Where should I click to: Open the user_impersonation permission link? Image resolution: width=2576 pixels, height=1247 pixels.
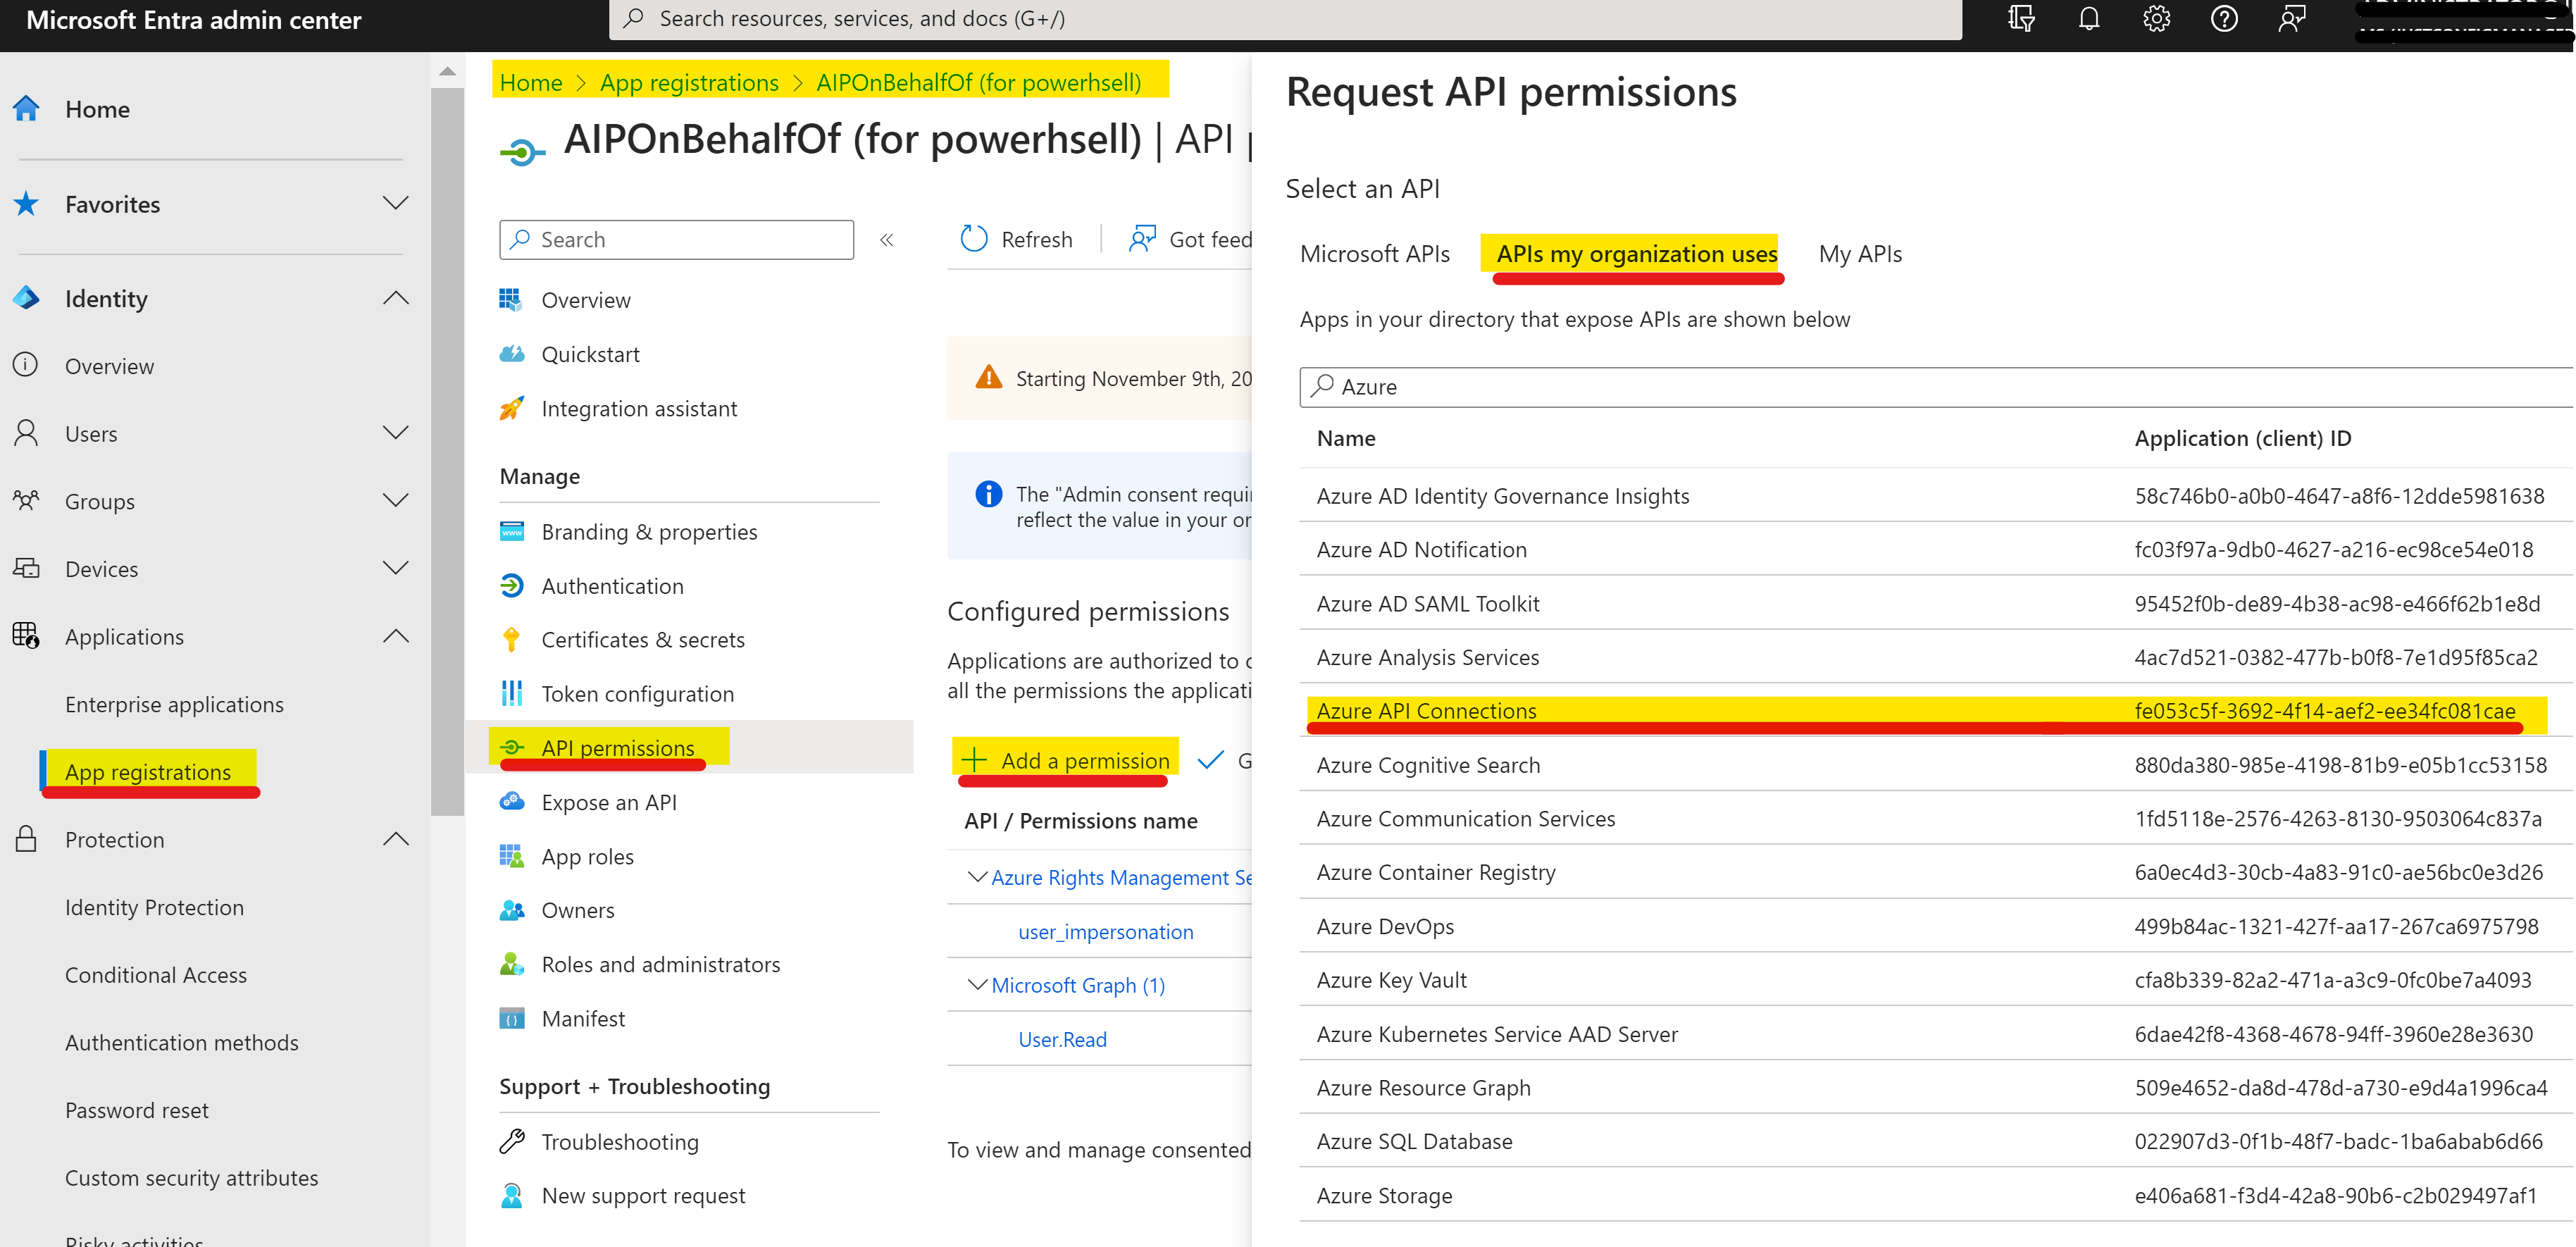pyautogui.click(x=1105, y=931)
